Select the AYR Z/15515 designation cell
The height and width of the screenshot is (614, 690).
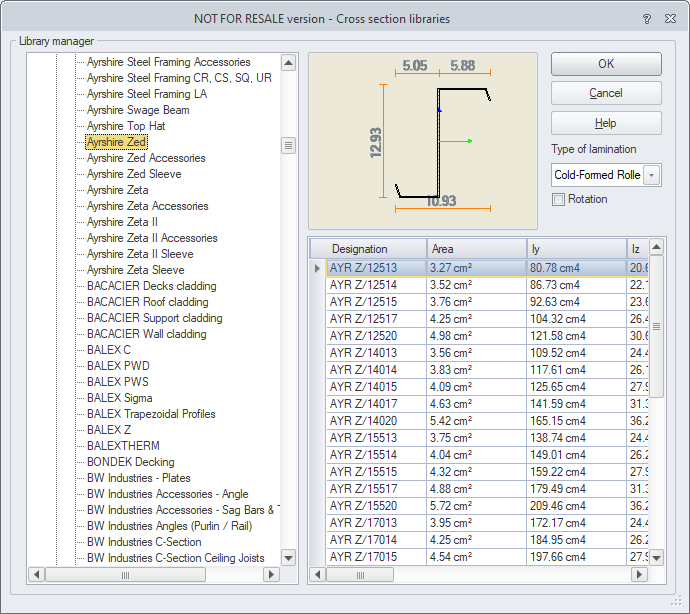click(377, 472)
